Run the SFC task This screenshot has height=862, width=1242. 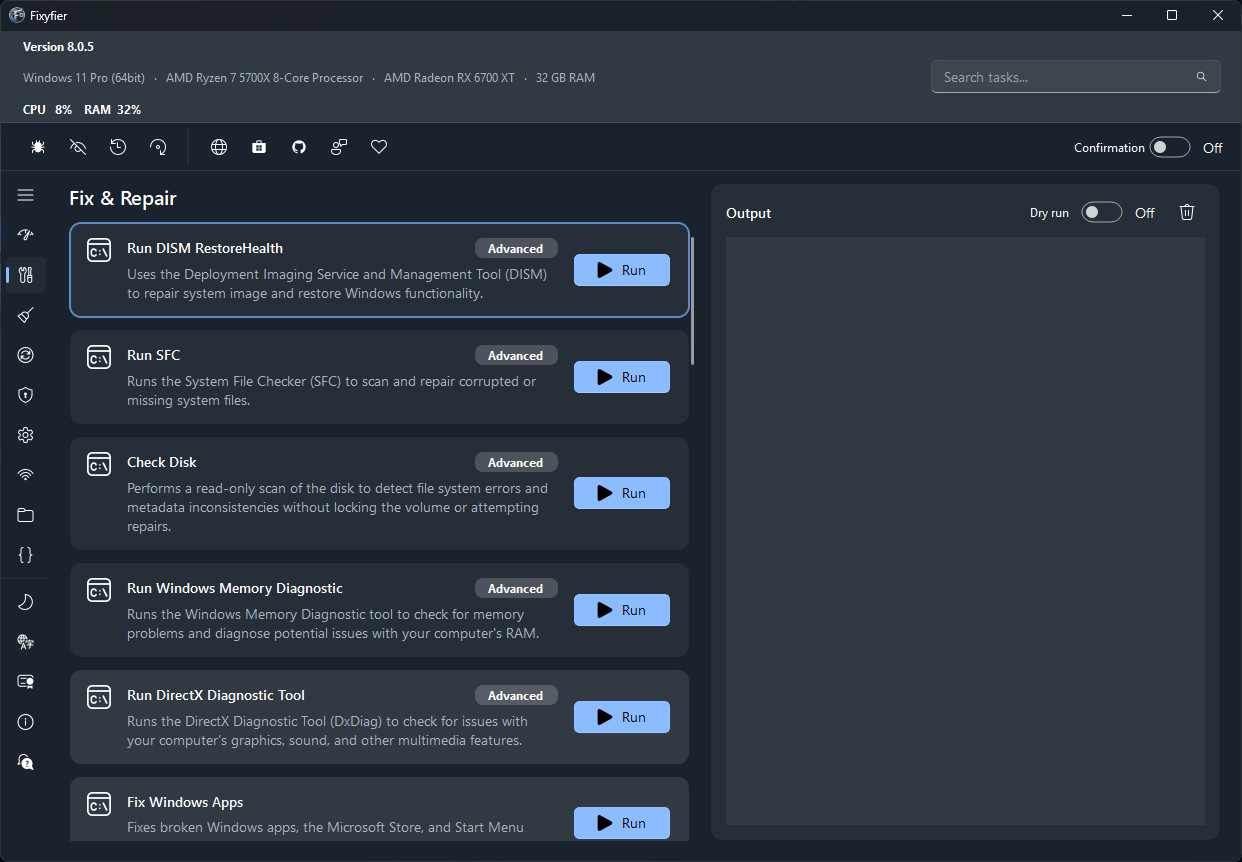[x=622, y=377]
